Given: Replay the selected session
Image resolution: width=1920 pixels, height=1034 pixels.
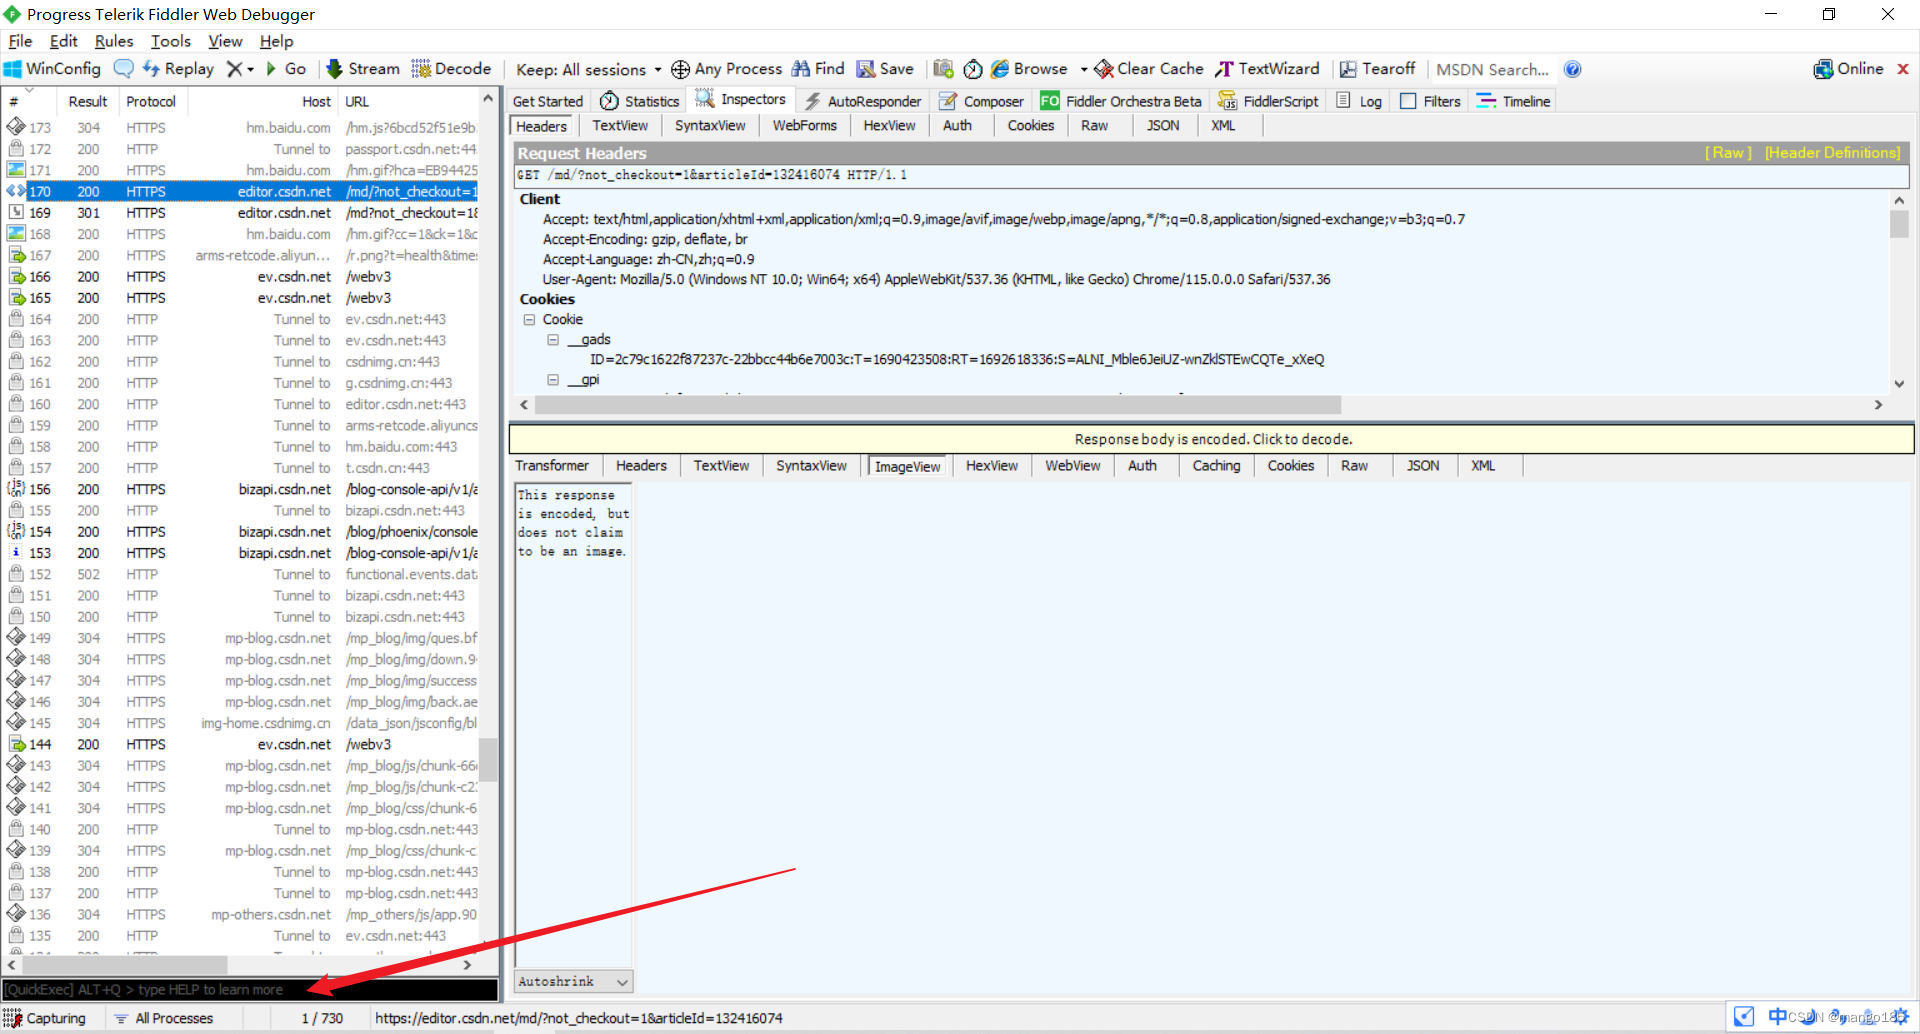Looking at the screenshot, I should click(x=178, y=69).
